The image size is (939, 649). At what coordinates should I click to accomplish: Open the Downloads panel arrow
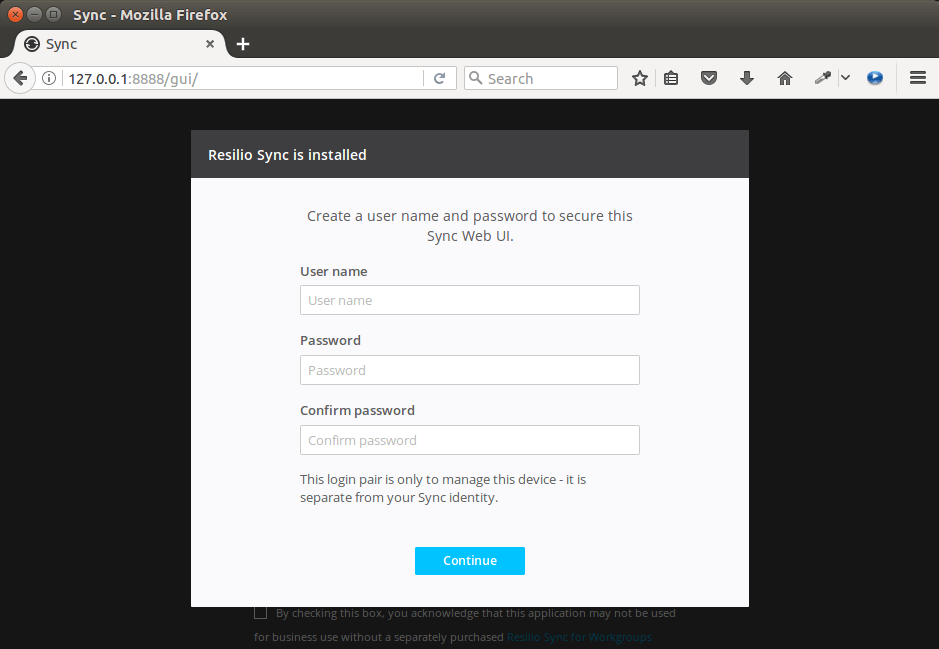pos(746,78)
